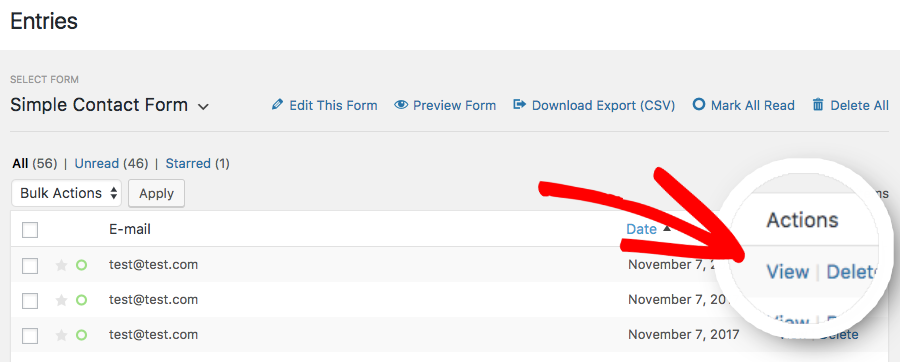Show All entries filter
Viewport: 900px width, 362px height.
point(20,164)
